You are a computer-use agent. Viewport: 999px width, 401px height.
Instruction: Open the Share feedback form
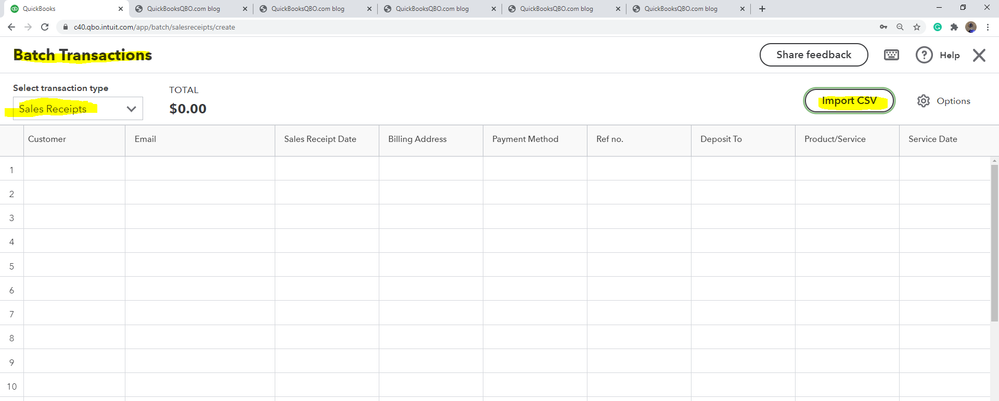814,55
